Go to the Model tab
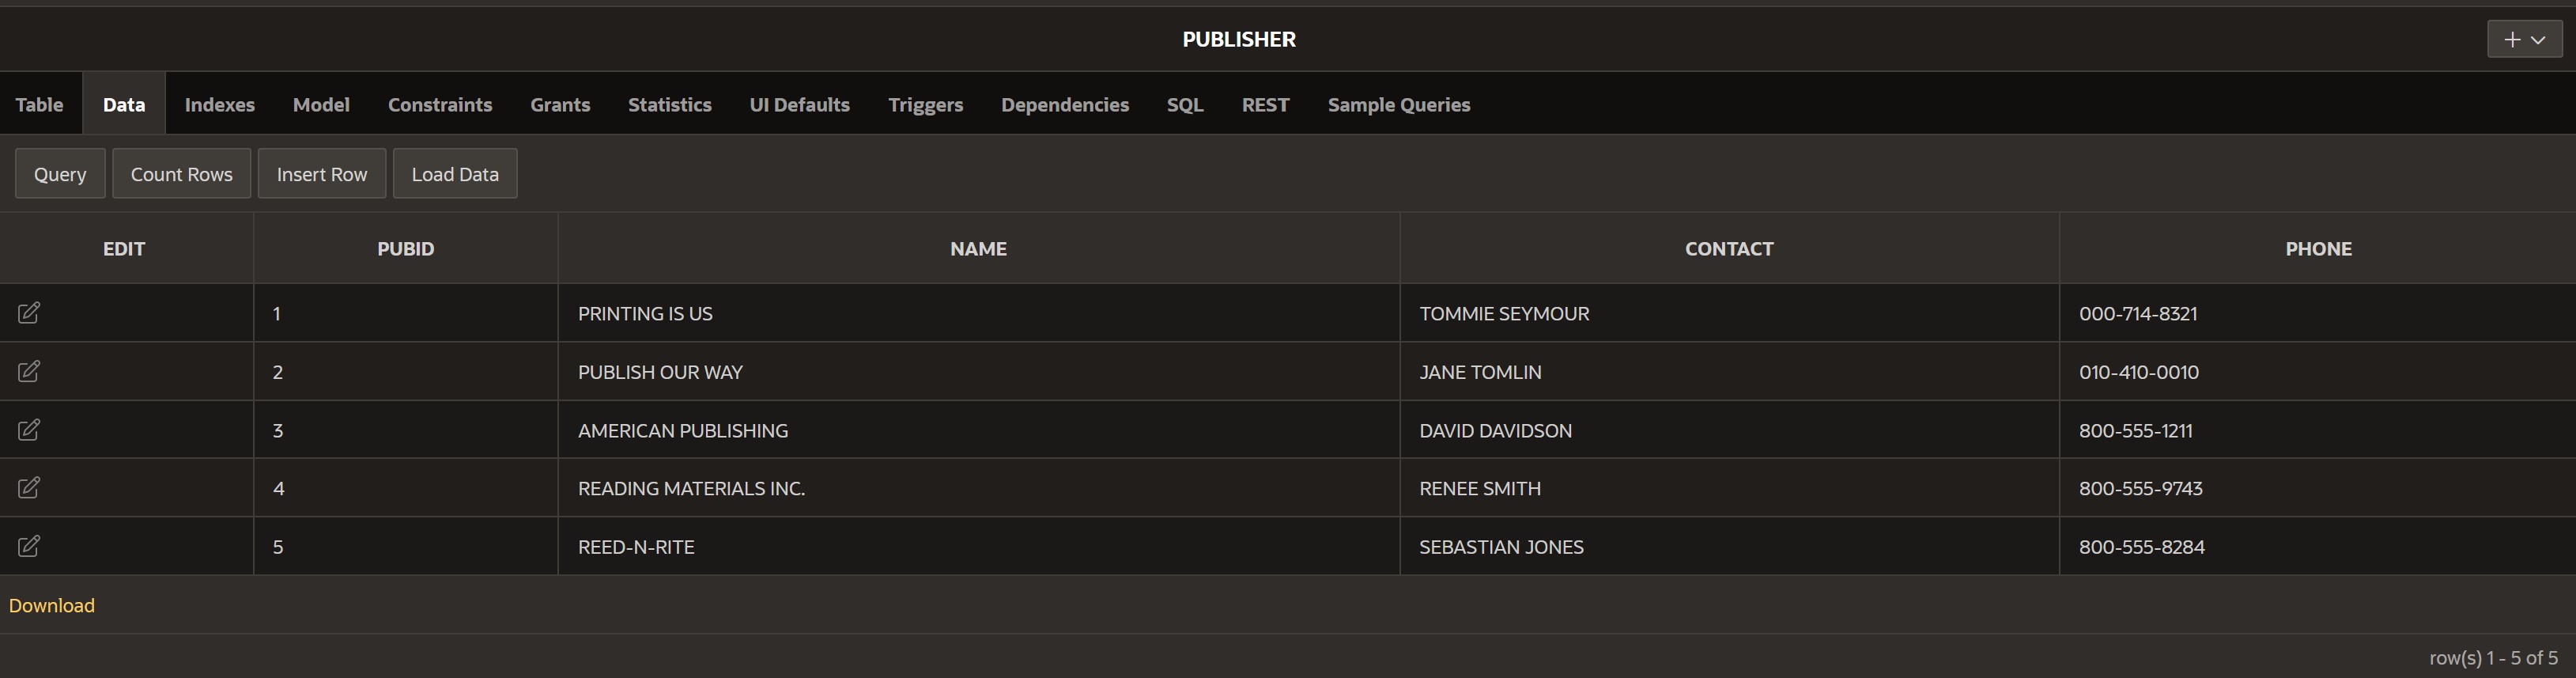The image size is (2576, 678). pyautogui.click(x=321, y=104)
